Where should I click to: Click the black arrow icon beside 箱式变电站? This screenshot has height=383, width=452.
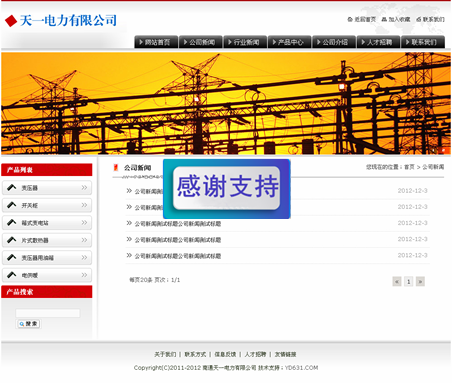(x=12, y=222)
